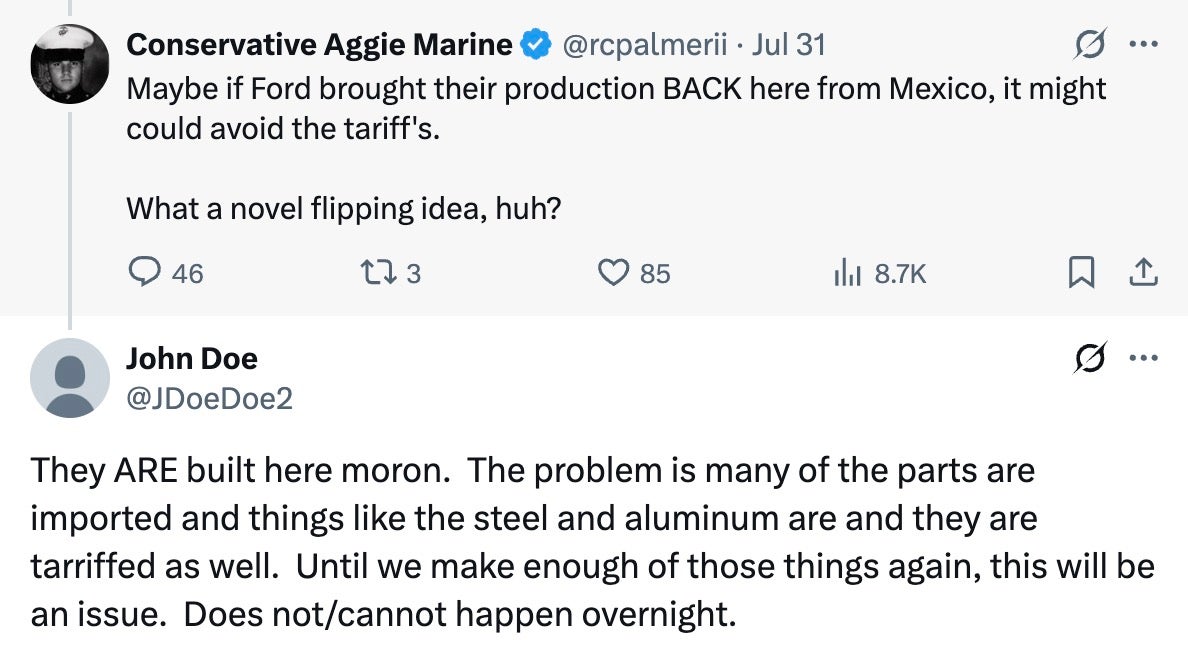Open more options for Conservative Aggie Marine's tweet
Viewport: 1188px width, 660px height.
click(x=1141, y=44)
